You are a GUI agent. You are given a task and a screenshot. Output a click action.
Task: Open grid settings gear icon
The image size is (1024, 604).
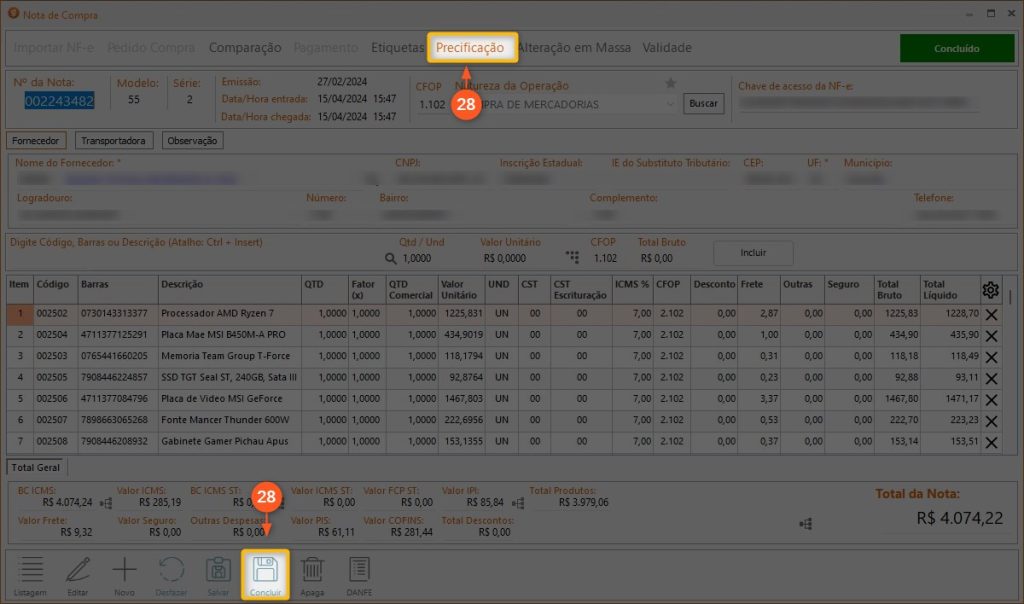(x=991, y=290)
